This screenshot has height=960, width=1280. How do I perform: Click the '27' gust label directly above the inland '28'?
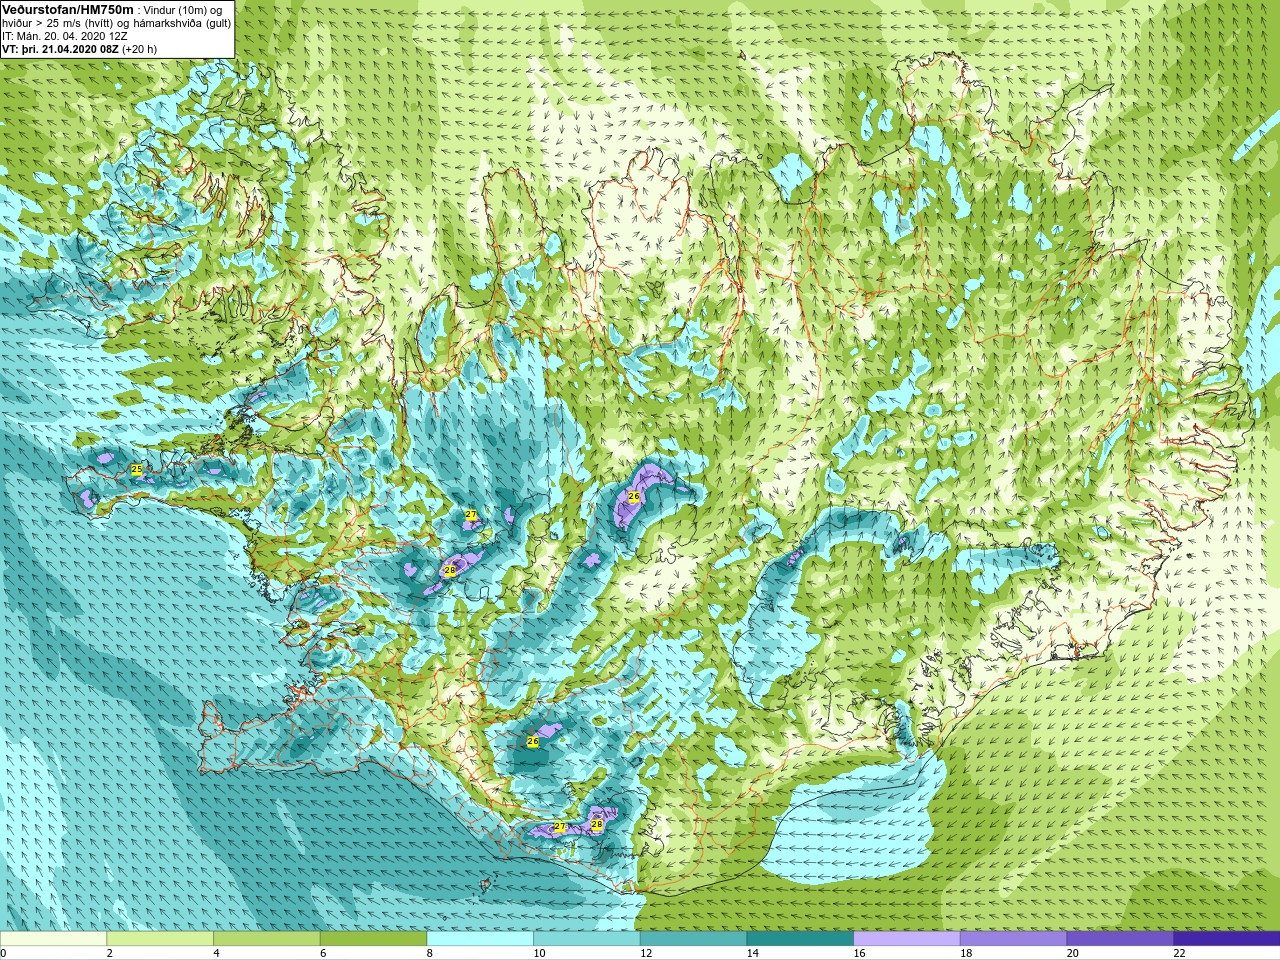pyautogui.click(x=471, y=515)
